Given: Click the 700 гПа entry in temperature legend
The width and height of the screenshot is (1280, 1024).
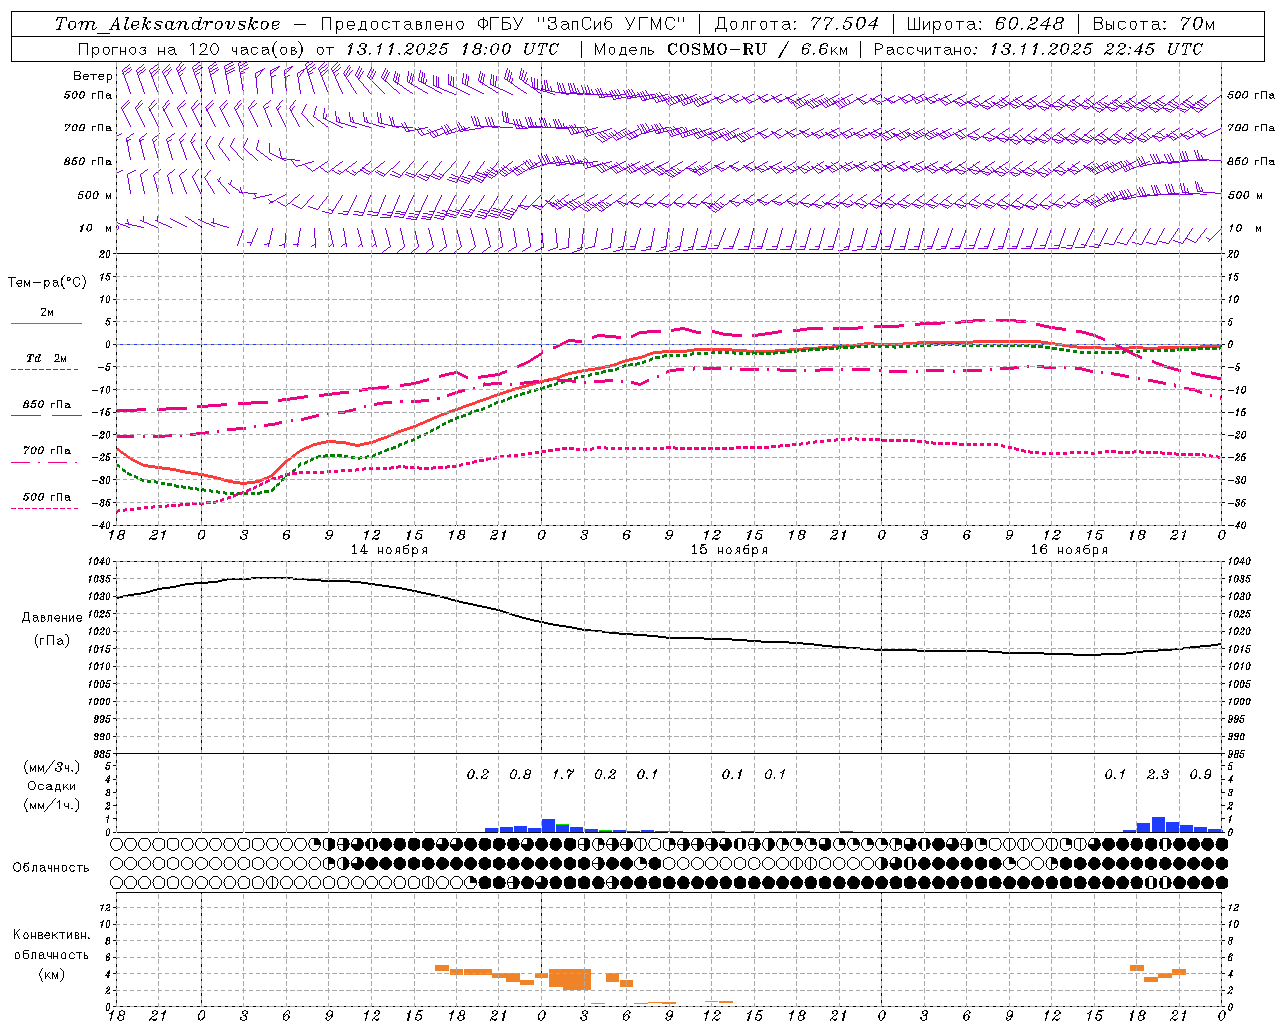Looking at the screenshot, I should click(46, 451).
